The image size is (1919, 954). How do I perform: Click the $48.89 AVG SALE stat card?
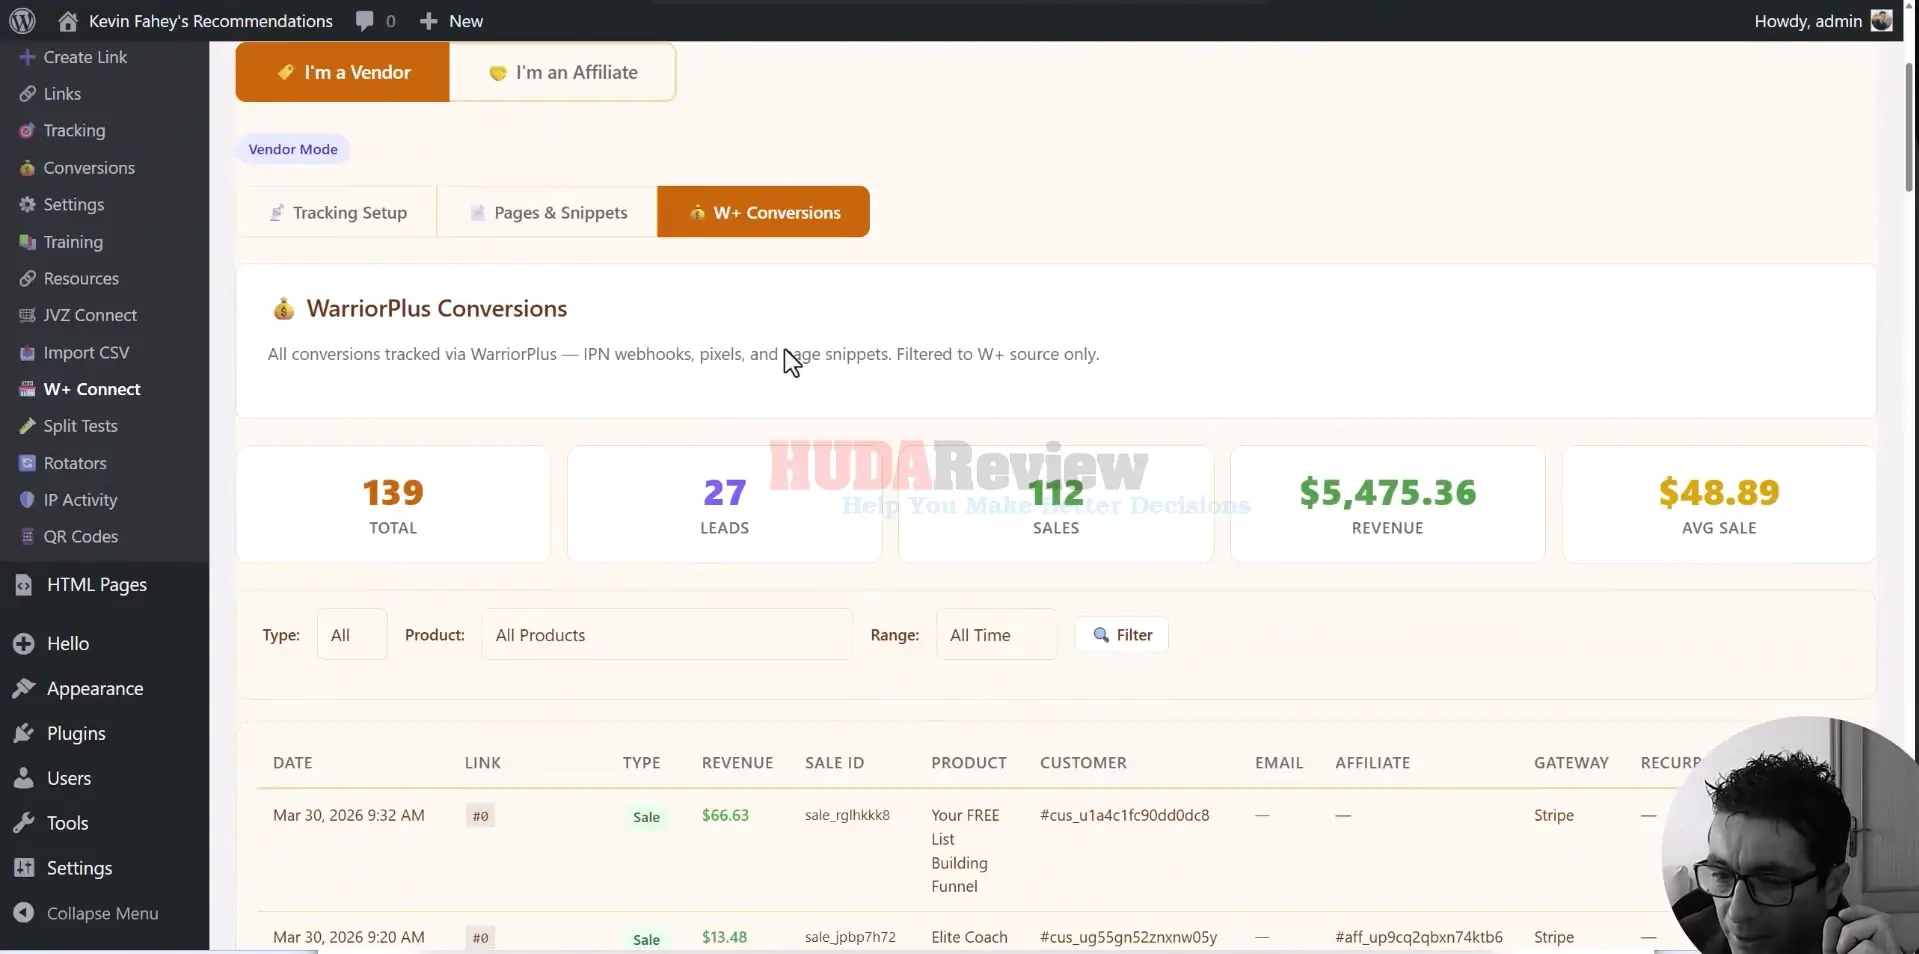point(1719,504)
